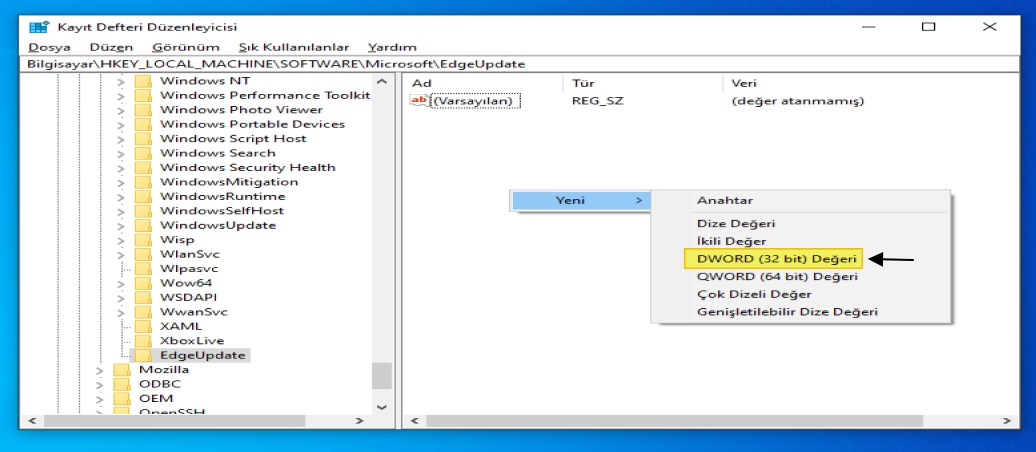Screen dimensions: 1036x452
Task: Click the WindowsMitigation folder icon
Action: 143,182
